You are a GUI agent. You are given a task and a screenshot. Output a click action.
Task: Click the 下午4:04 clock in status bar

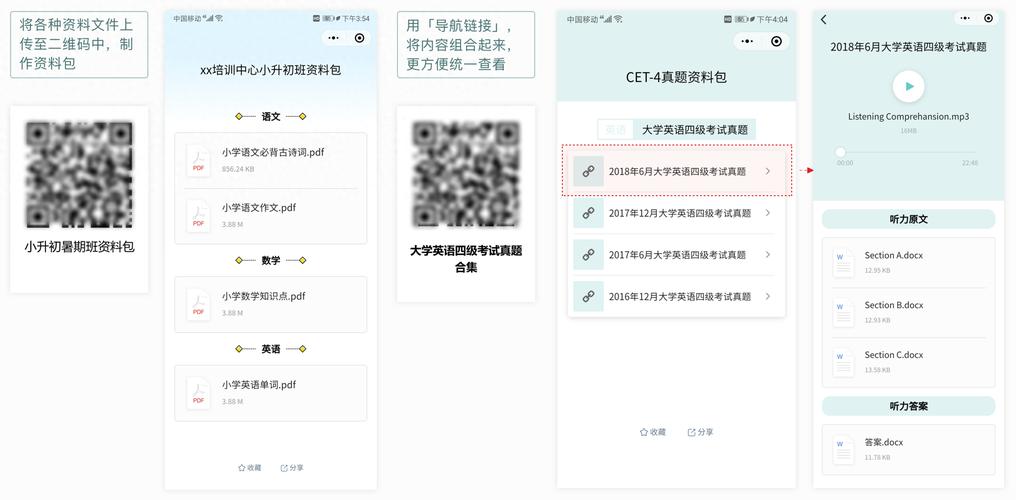772,19
